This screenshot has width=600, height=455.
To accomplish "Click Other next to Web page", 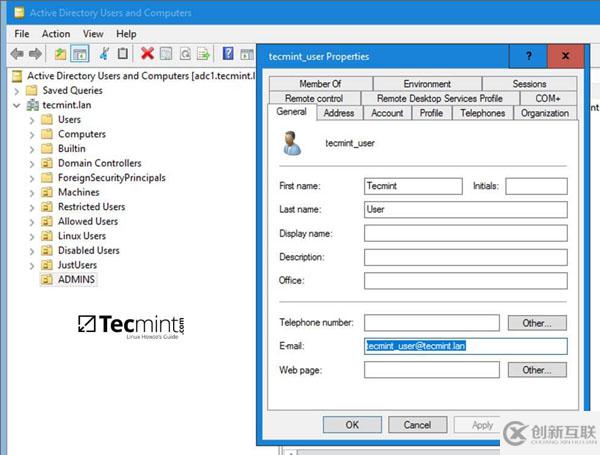I will click(537, 370).
